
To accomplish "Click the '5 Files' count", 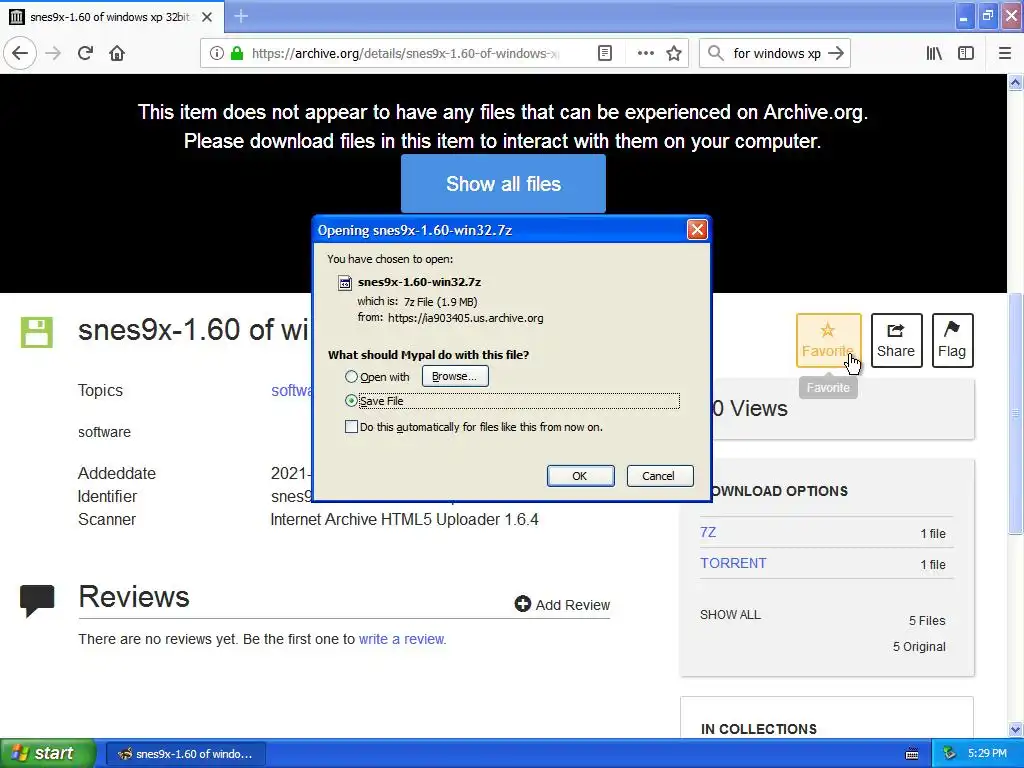I will click(927, 620).
